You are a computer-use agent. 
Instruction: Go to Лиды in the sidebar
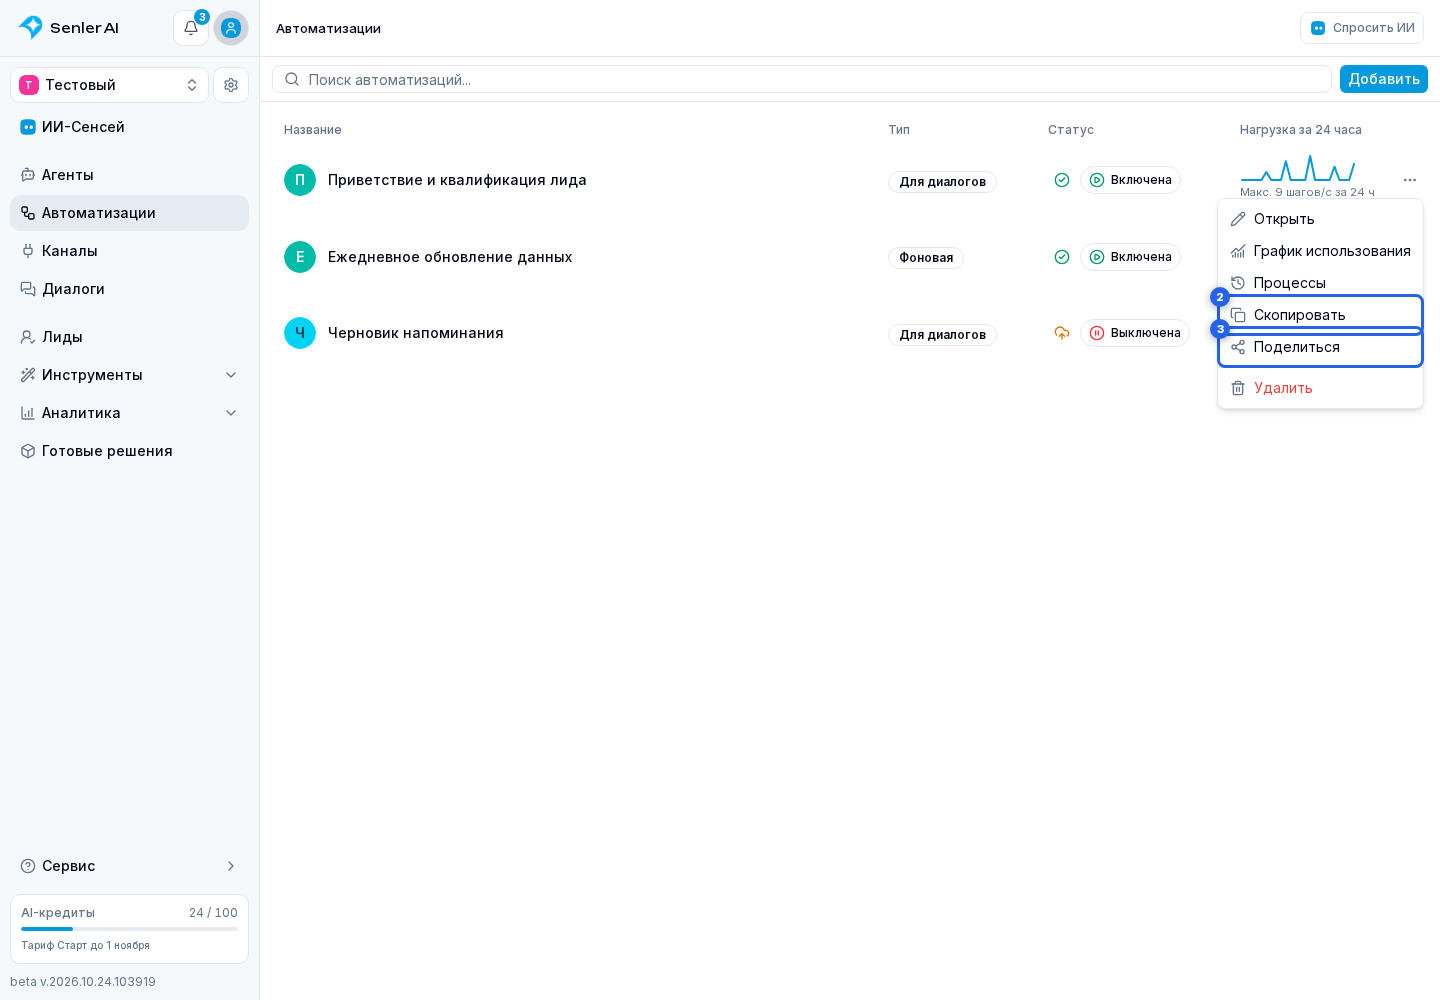(x=129, y=337)
